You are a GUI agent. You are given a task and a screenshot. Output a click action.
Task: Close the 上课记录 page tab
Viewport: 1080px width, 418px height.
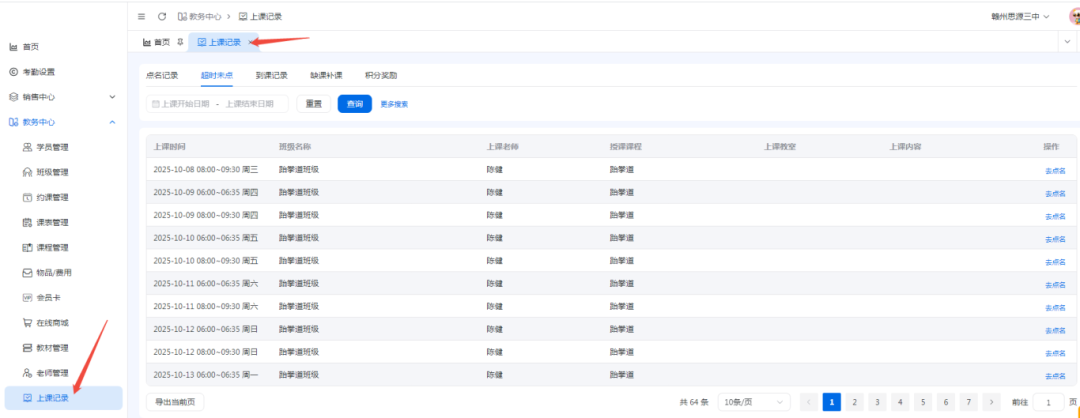point(251,42)
